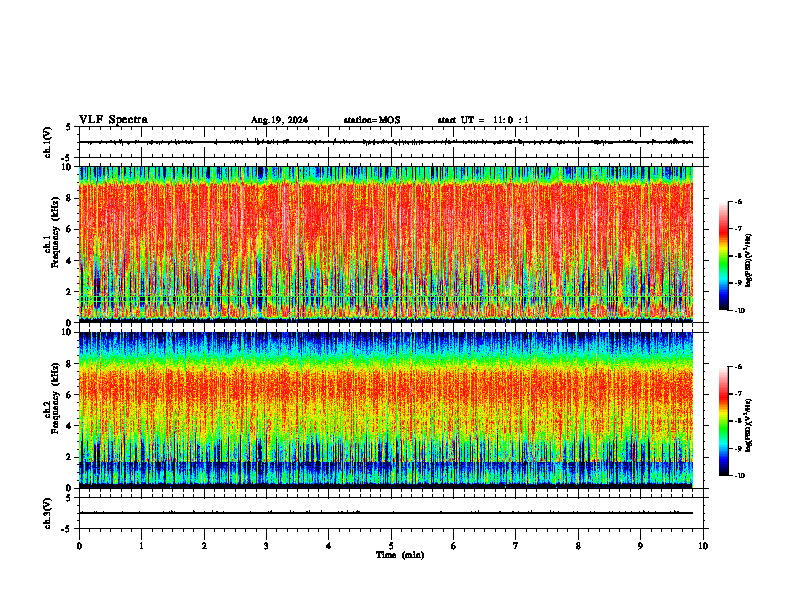Click time axis tick label "9"
The width and height of the screenshot is (792, 612).
[640, 546]
